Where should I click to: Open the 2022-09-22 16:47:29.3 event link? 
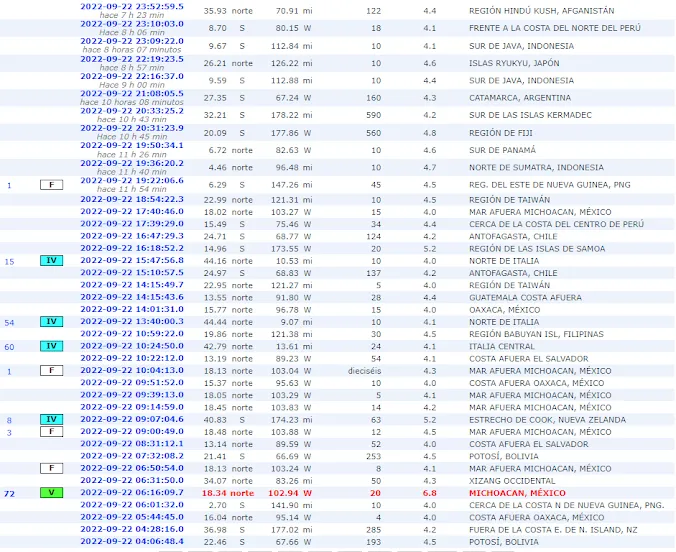coord(132,236)
